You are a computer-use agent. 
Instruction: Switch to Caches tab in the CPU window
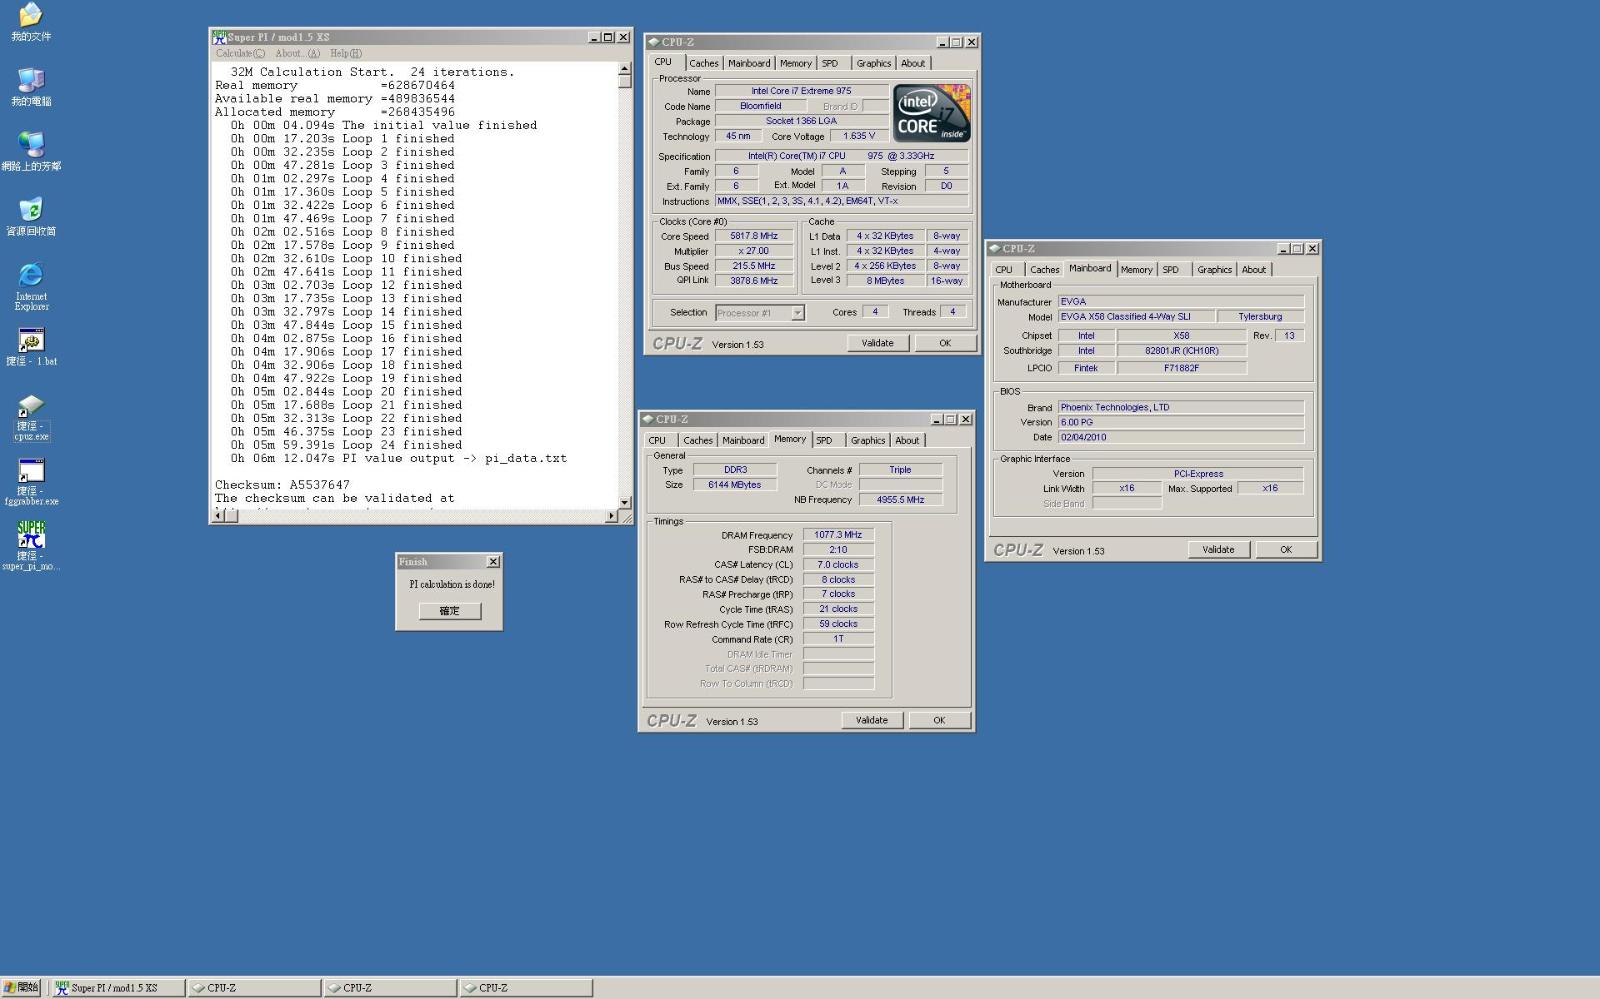[703, 63]
